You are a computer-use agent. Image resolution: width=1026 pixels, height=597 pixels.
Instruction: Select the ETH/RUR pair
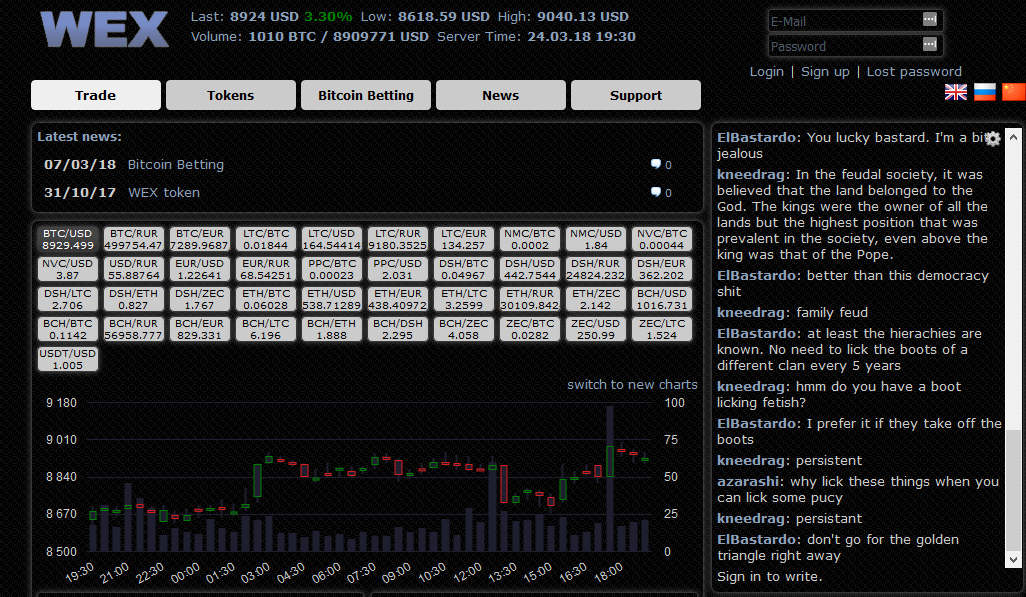pos(530,299)
